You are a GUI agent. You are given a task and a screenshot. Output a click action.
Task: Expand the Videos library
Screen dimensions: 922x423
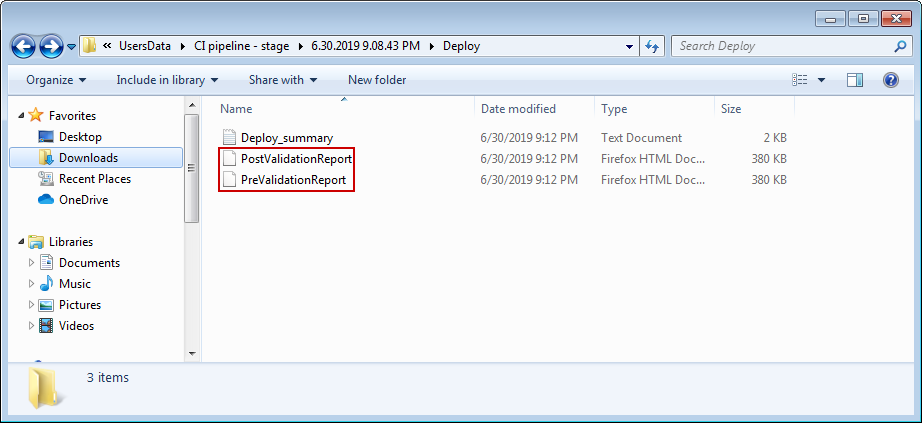32,326
